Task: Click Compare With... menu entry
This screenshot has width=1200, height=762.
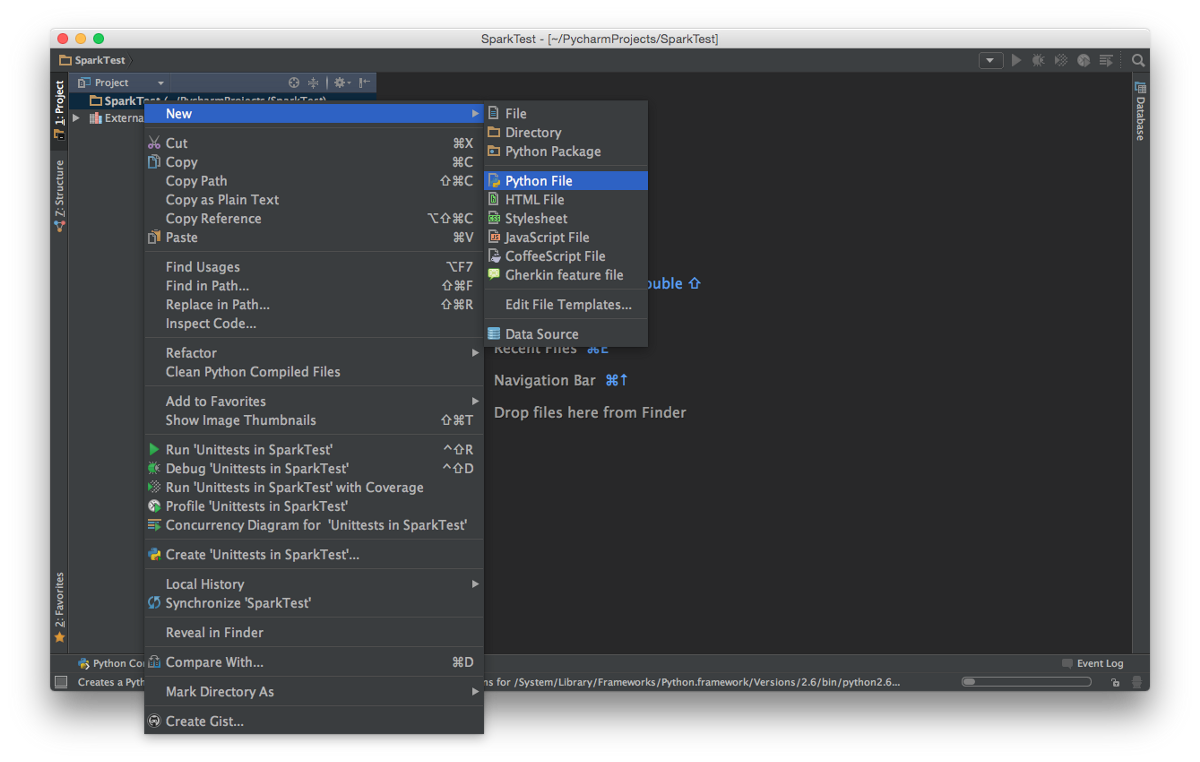Action: [x=314, y=662]
